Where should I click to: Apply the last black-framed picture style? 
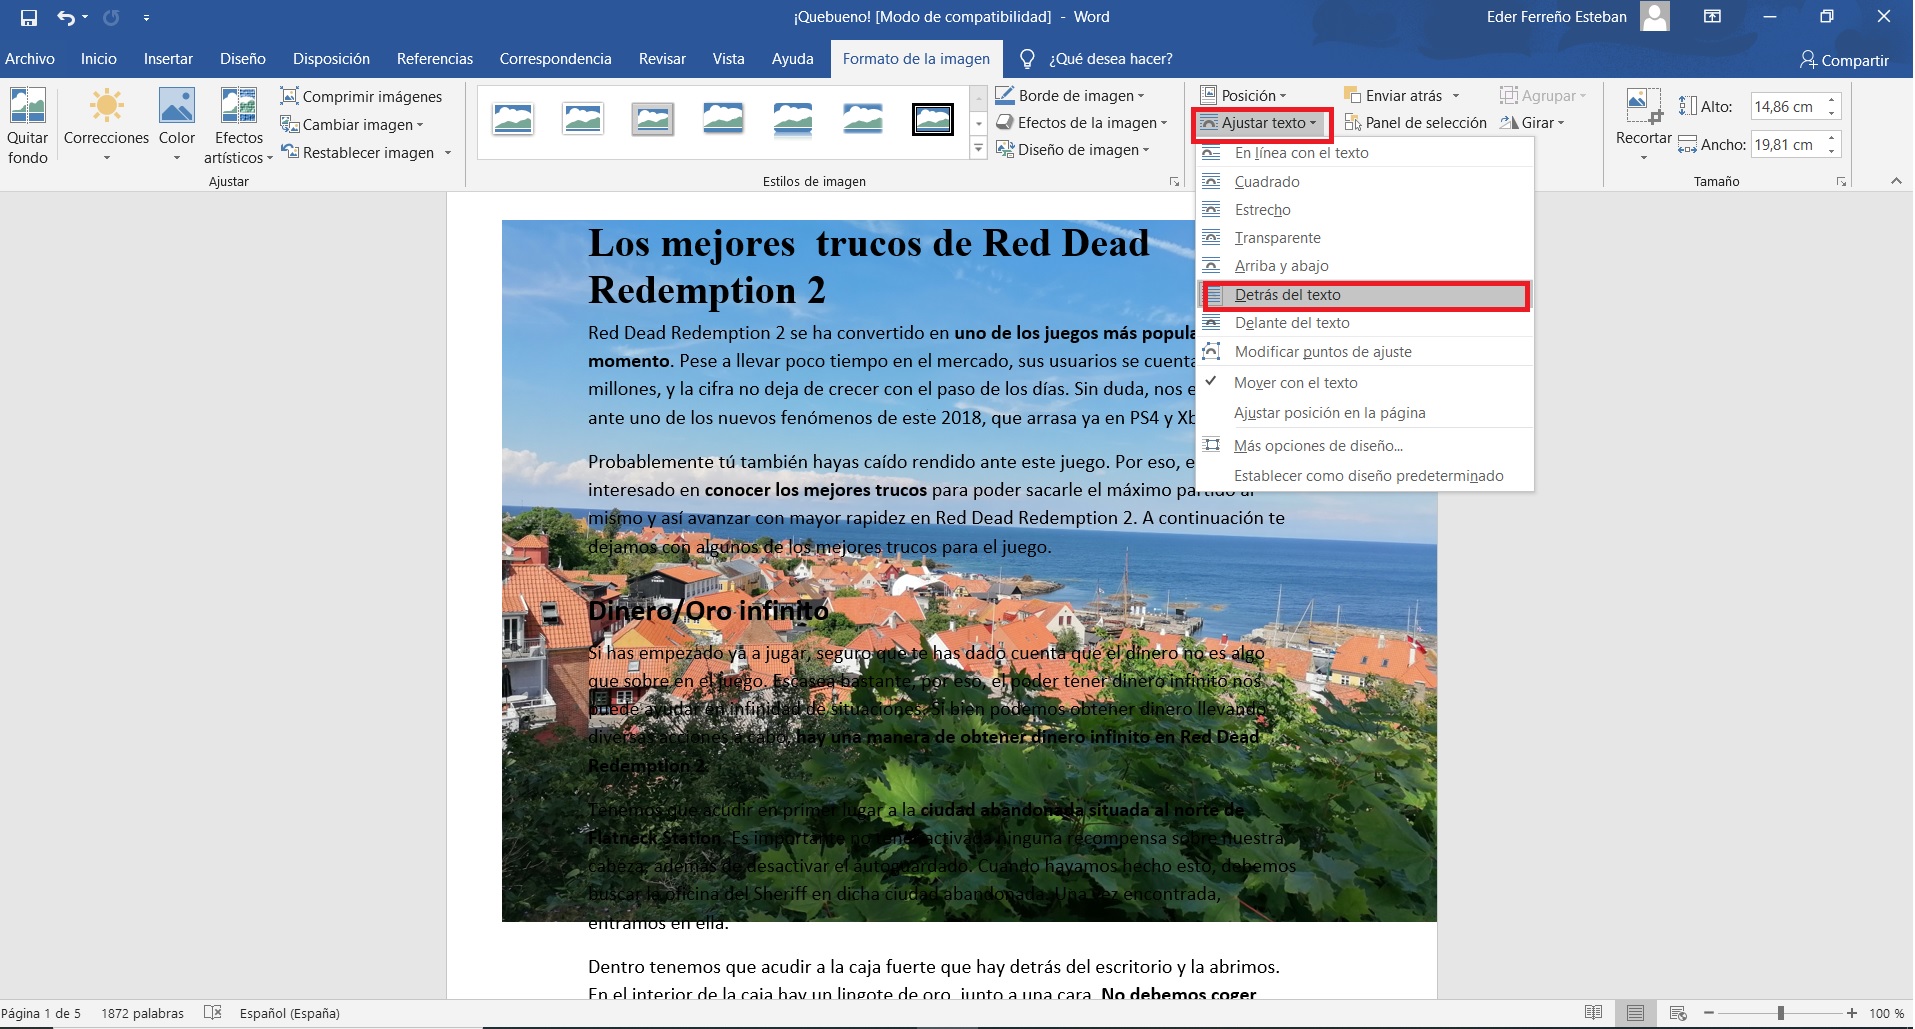pyautogui.click(x=932, y=119)
